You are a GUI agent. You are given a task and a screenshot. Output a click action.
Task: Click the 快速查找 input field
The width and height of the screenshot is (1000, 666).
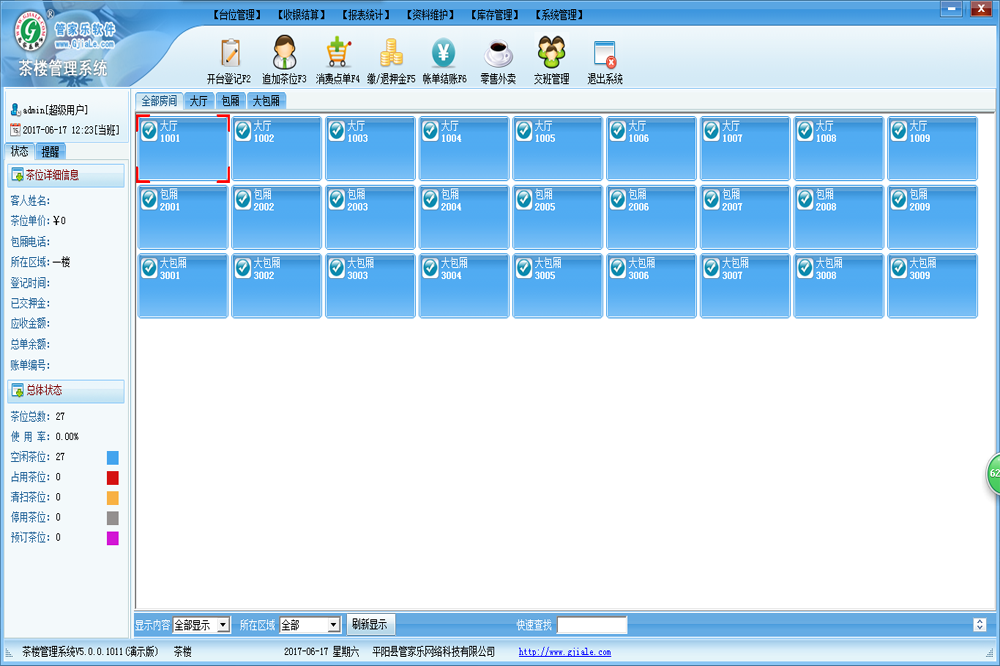tap(592, 625)
